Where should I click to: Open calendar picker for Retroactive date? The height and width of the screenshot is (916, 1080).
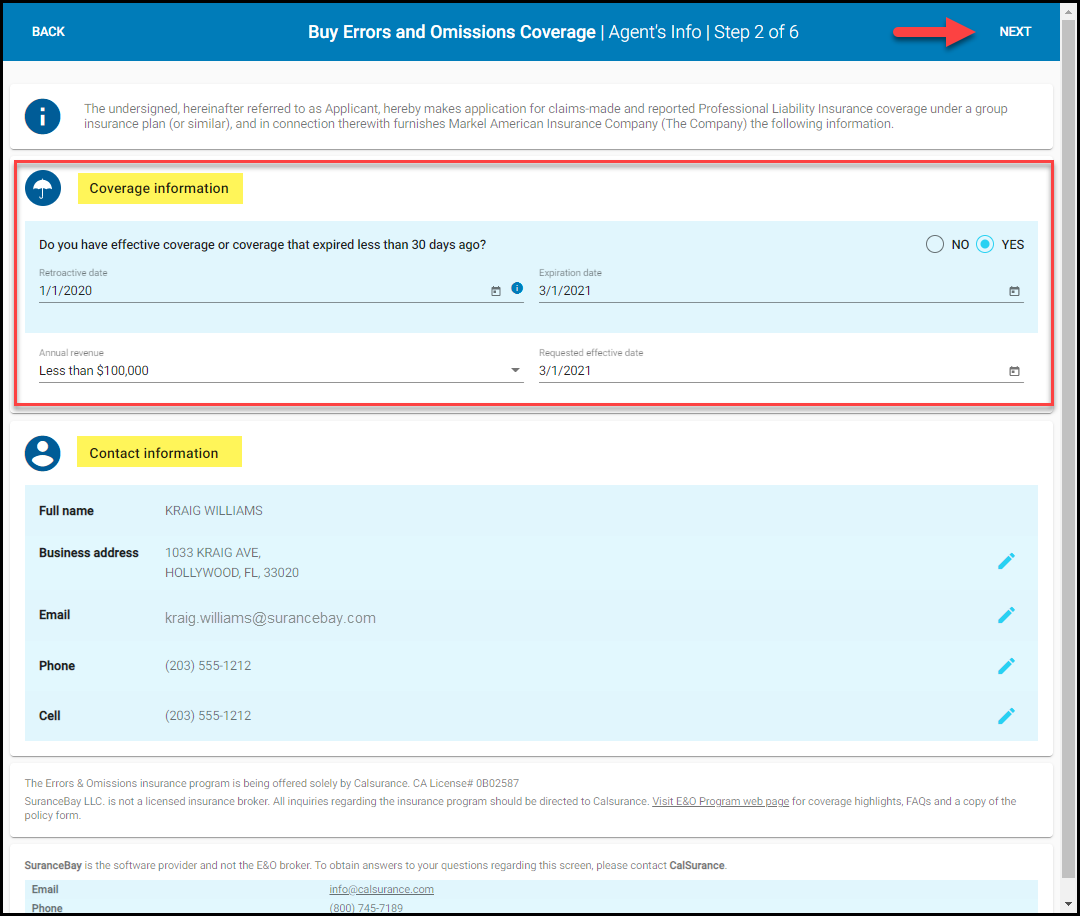(x=496, y=291)
